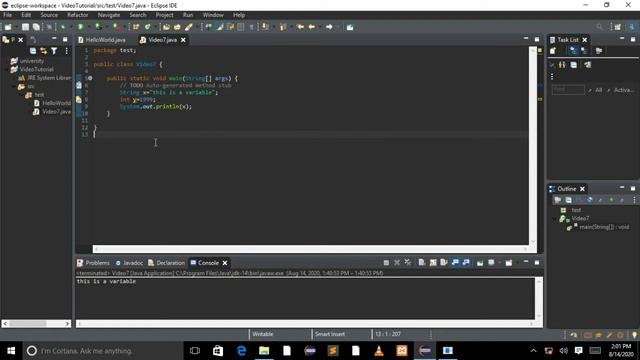Click the Task List Find input field
The width and height of the screenshot is (640, 360).
(568, 90)
